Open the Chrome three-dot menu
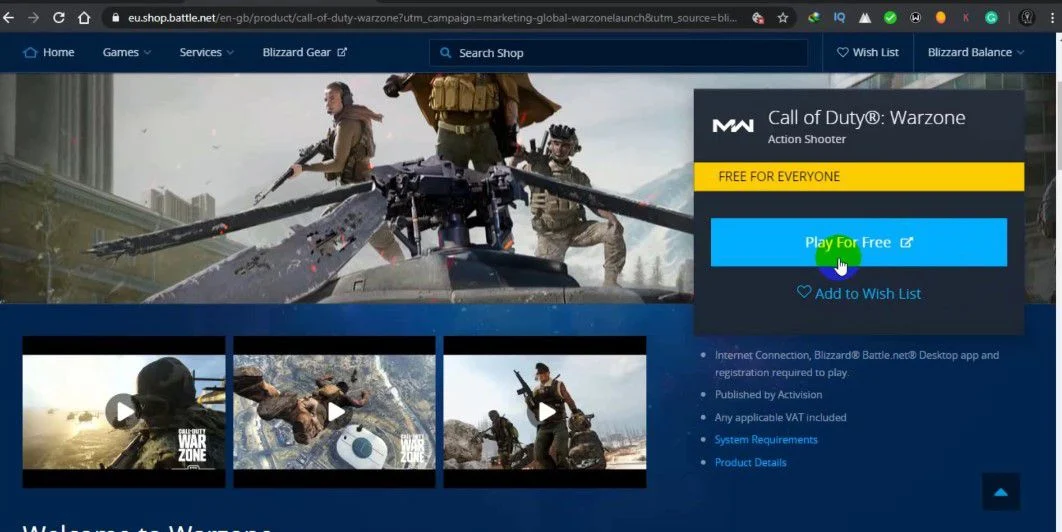 pos(1052,18)
